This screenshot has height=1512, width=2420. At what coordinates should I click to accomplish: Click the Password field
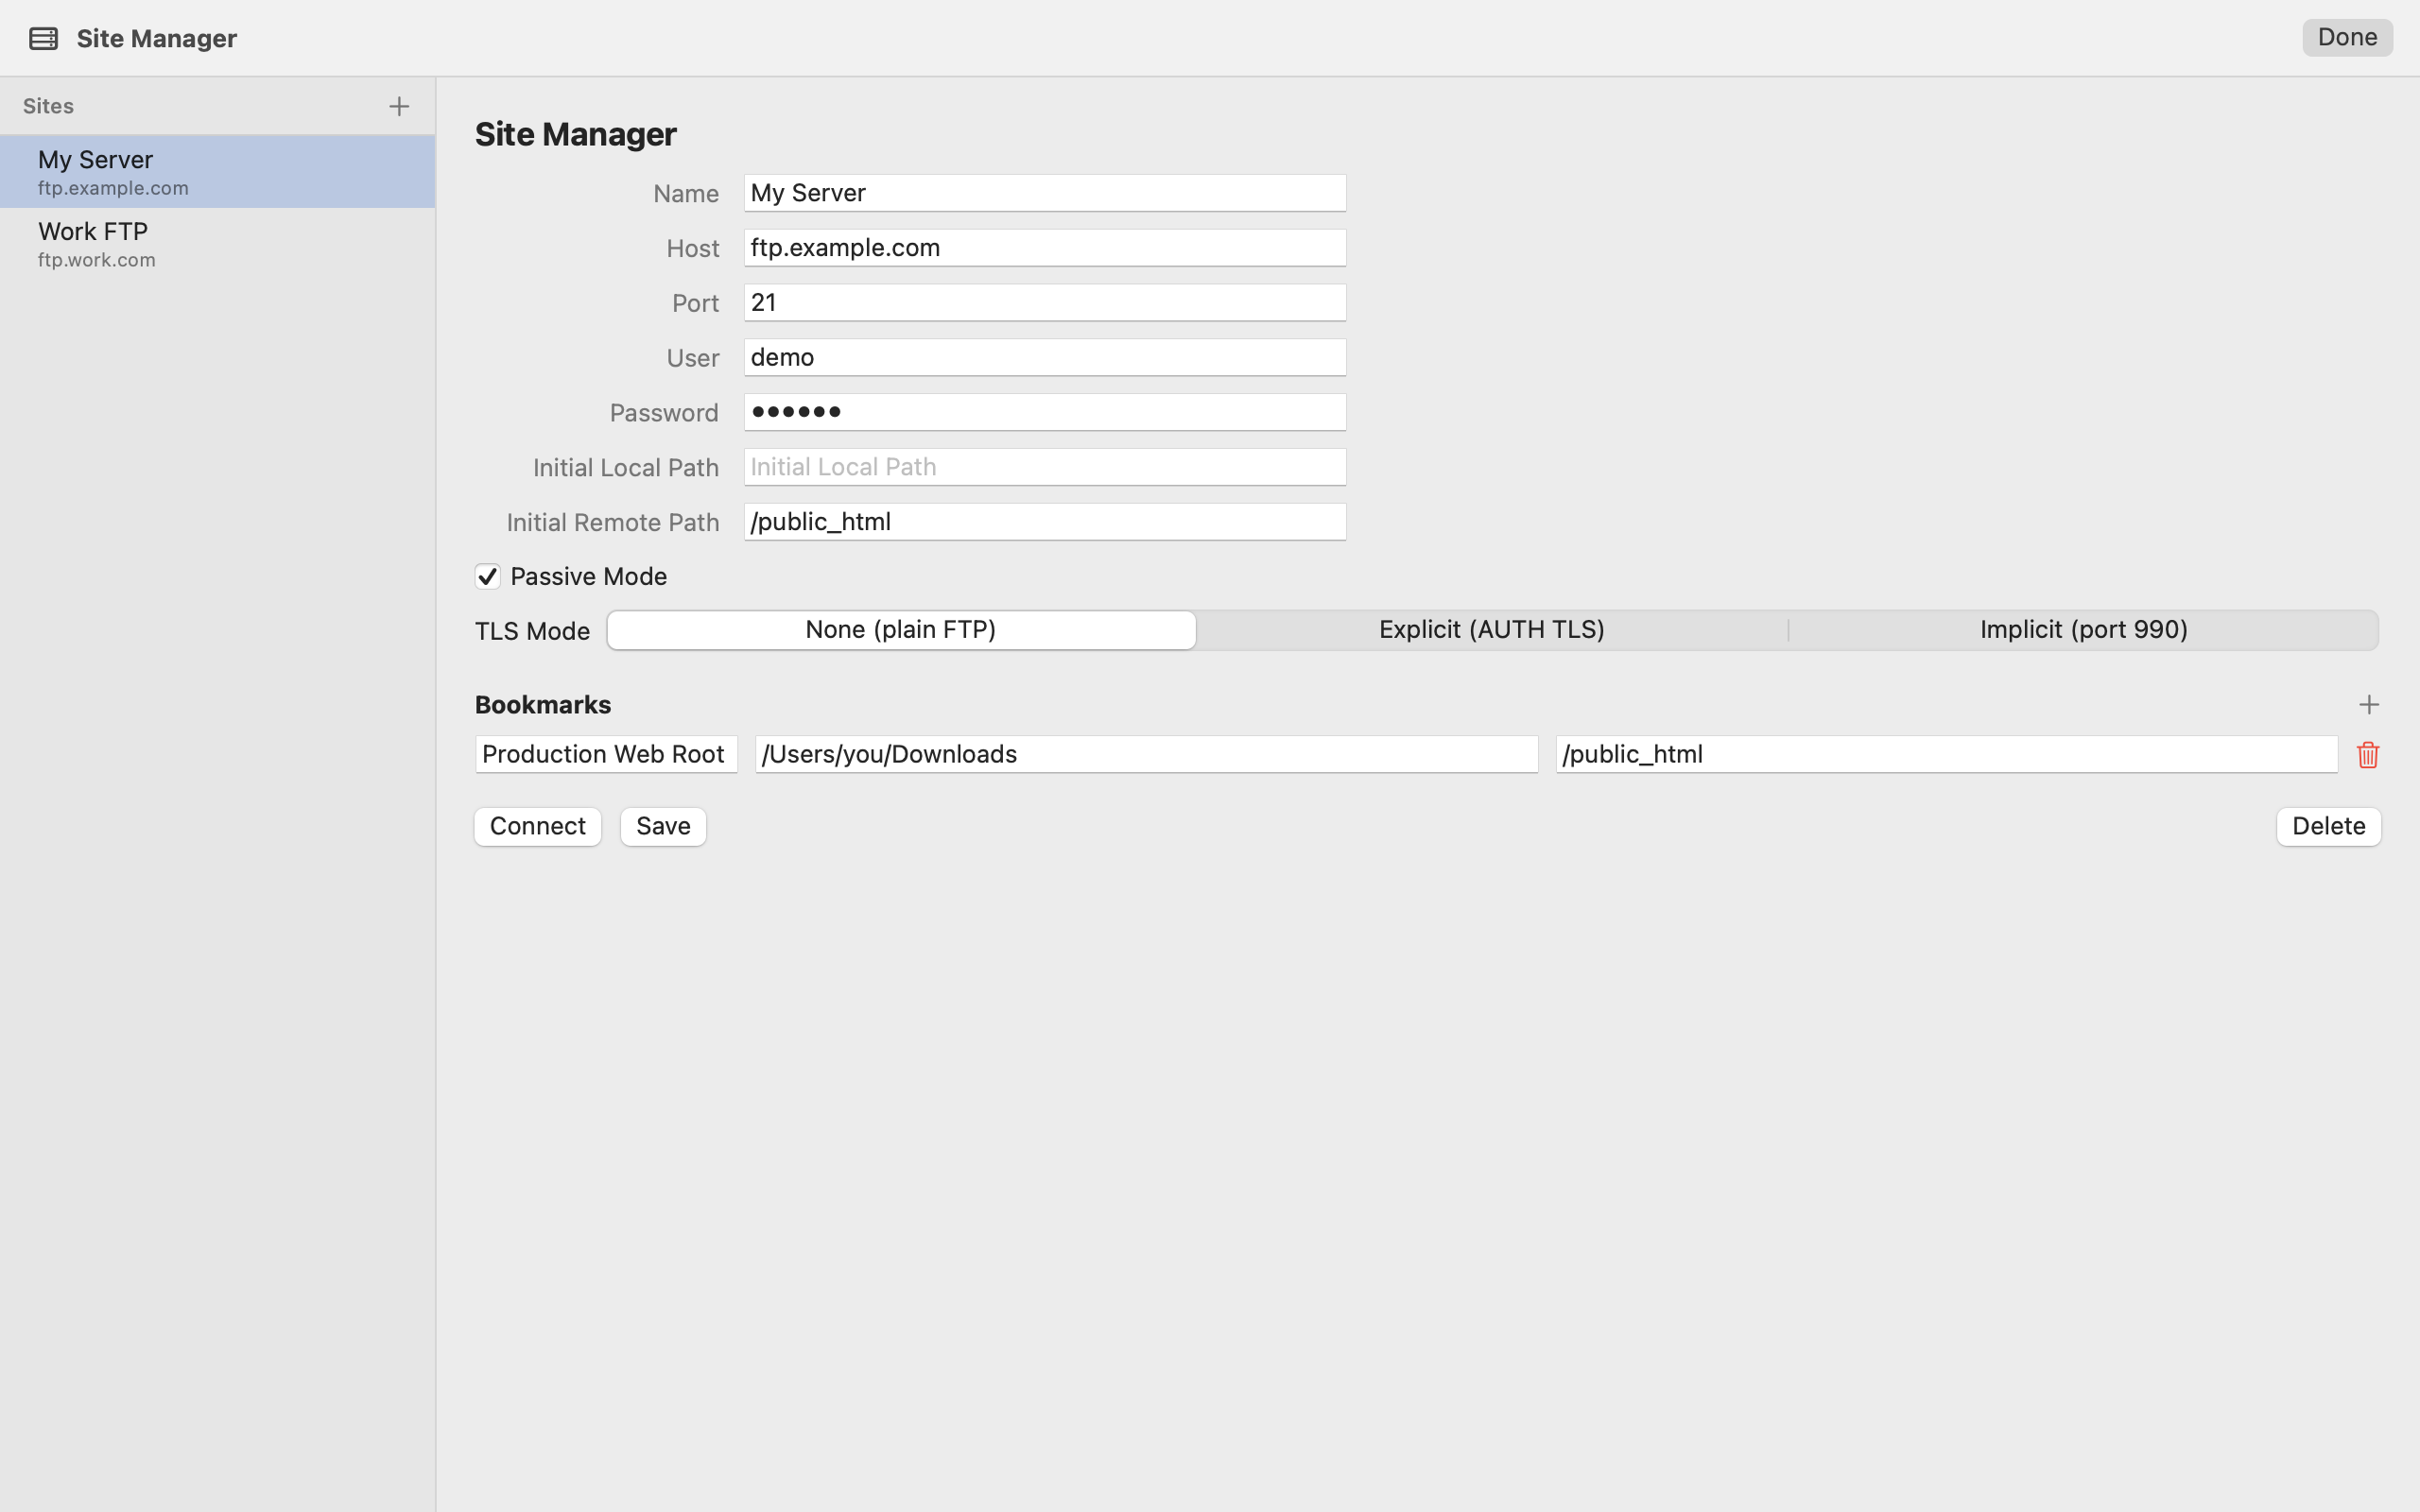[1044, 412]
